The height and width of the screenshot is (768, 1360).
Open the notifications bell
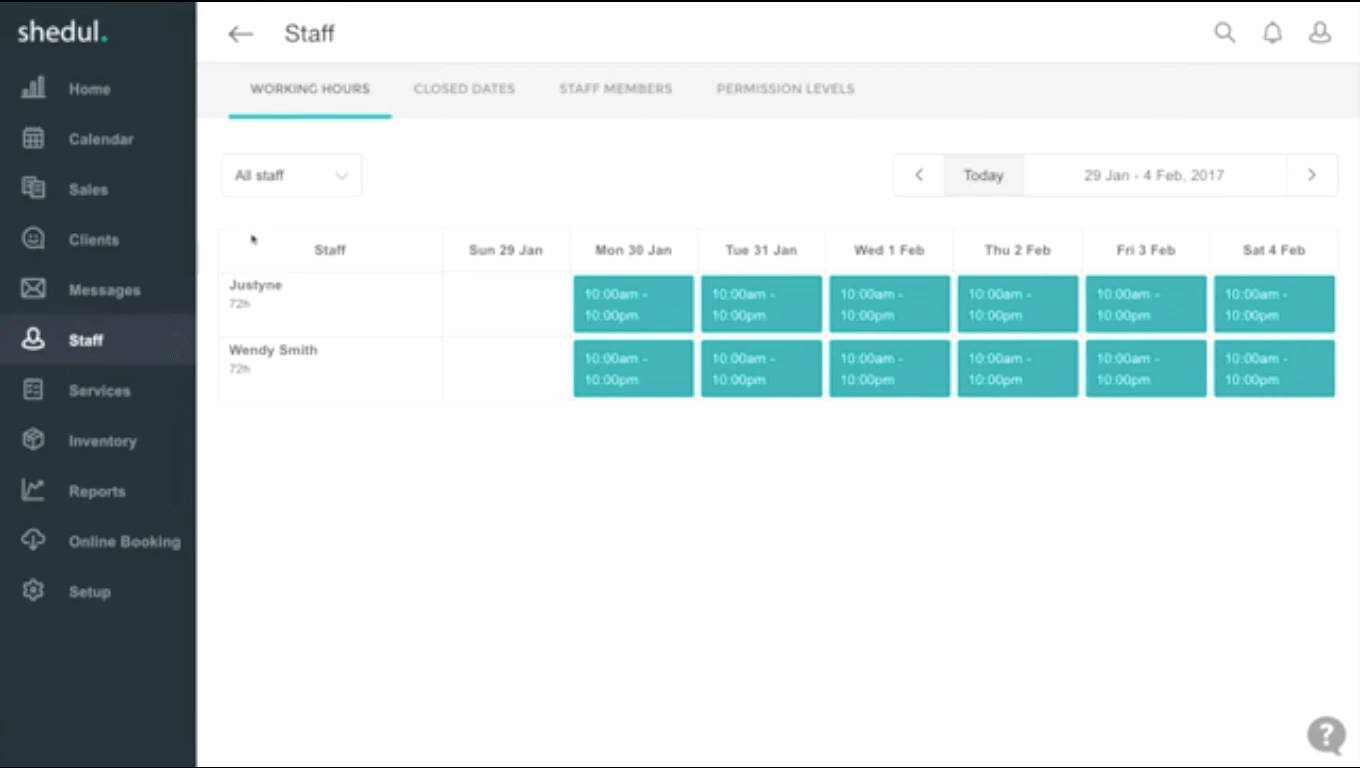pos(1272,32)
